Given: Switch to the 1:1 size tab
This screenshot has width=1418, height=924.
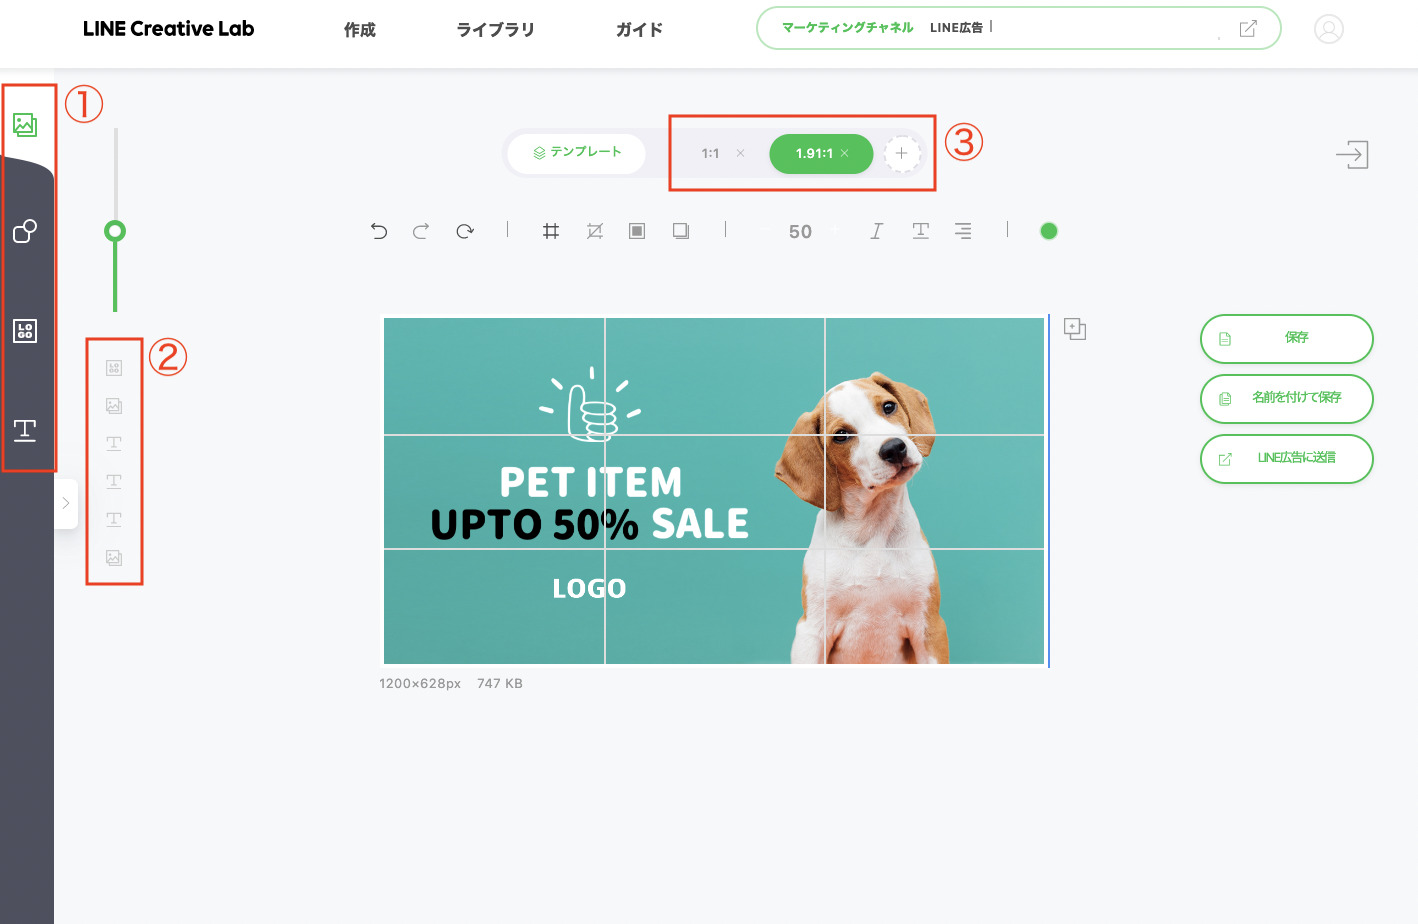Looking at the screenshot, I should pyautogui.click(x=711, y=153).
